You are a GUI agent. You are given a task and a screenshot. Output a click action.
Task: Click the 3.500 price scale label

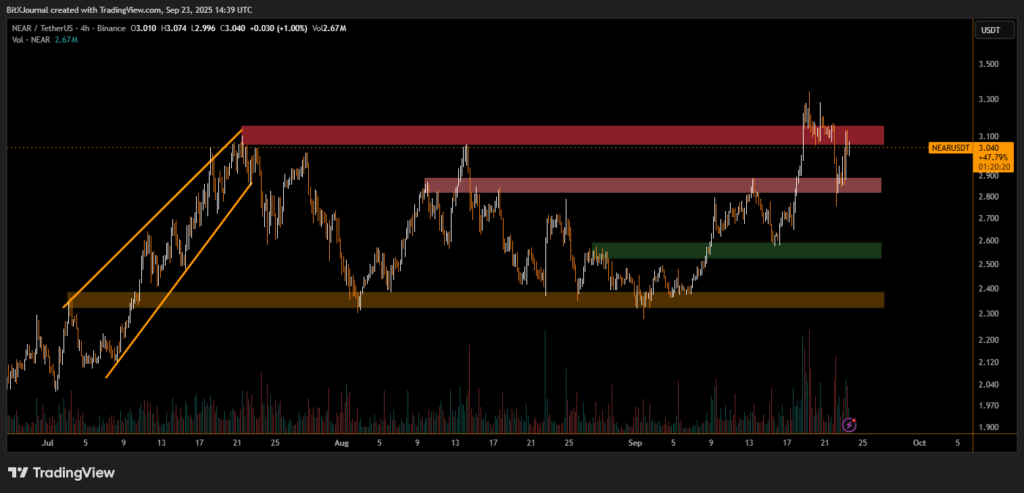988,64
